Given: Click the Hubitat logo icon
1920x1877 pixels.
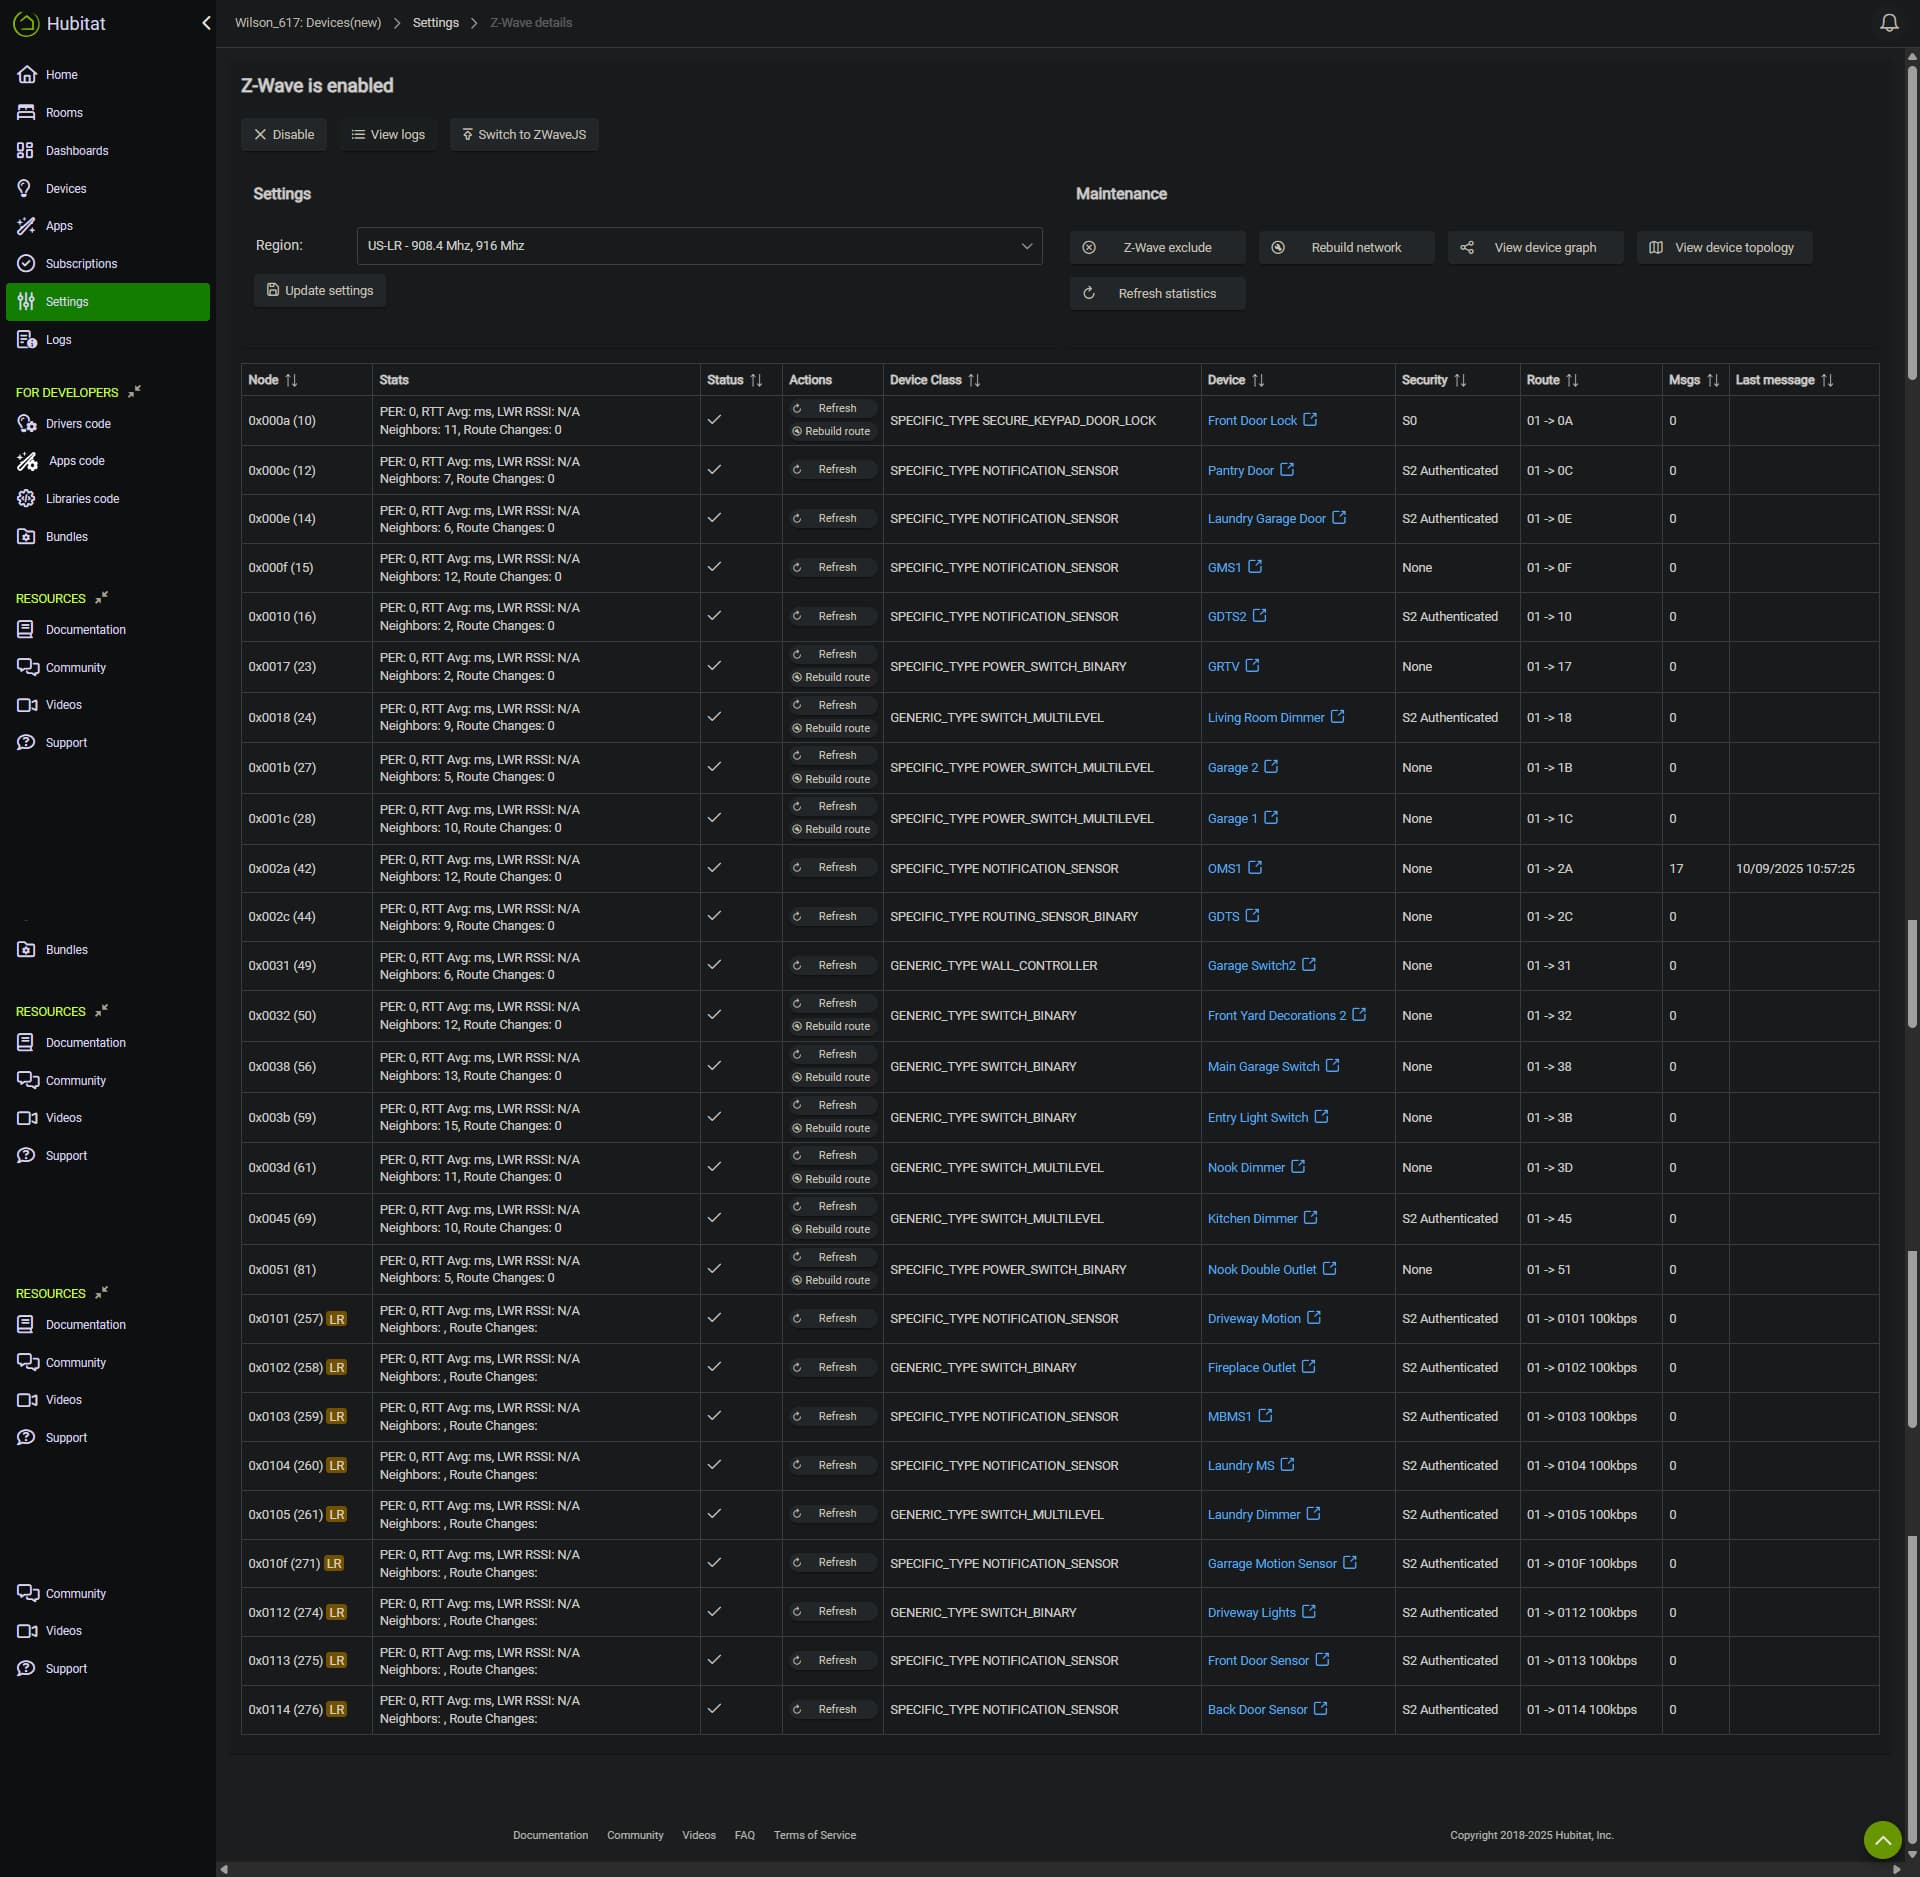Looking at the screenshot, I should (x=26, y=23).
